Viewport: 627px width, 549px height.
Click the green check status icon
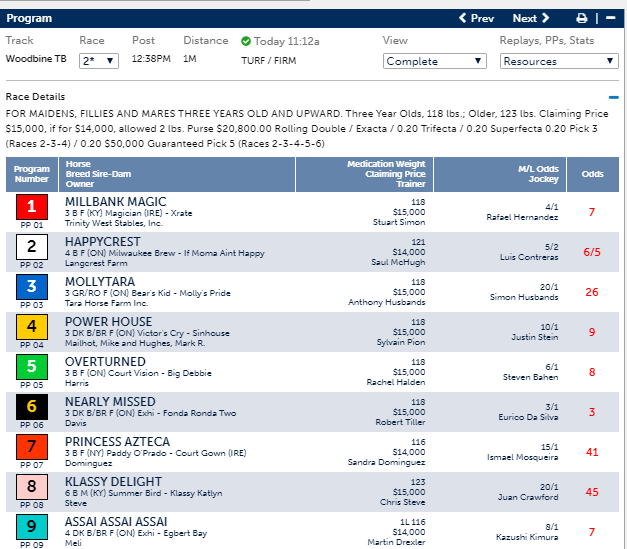click(246, 41)
